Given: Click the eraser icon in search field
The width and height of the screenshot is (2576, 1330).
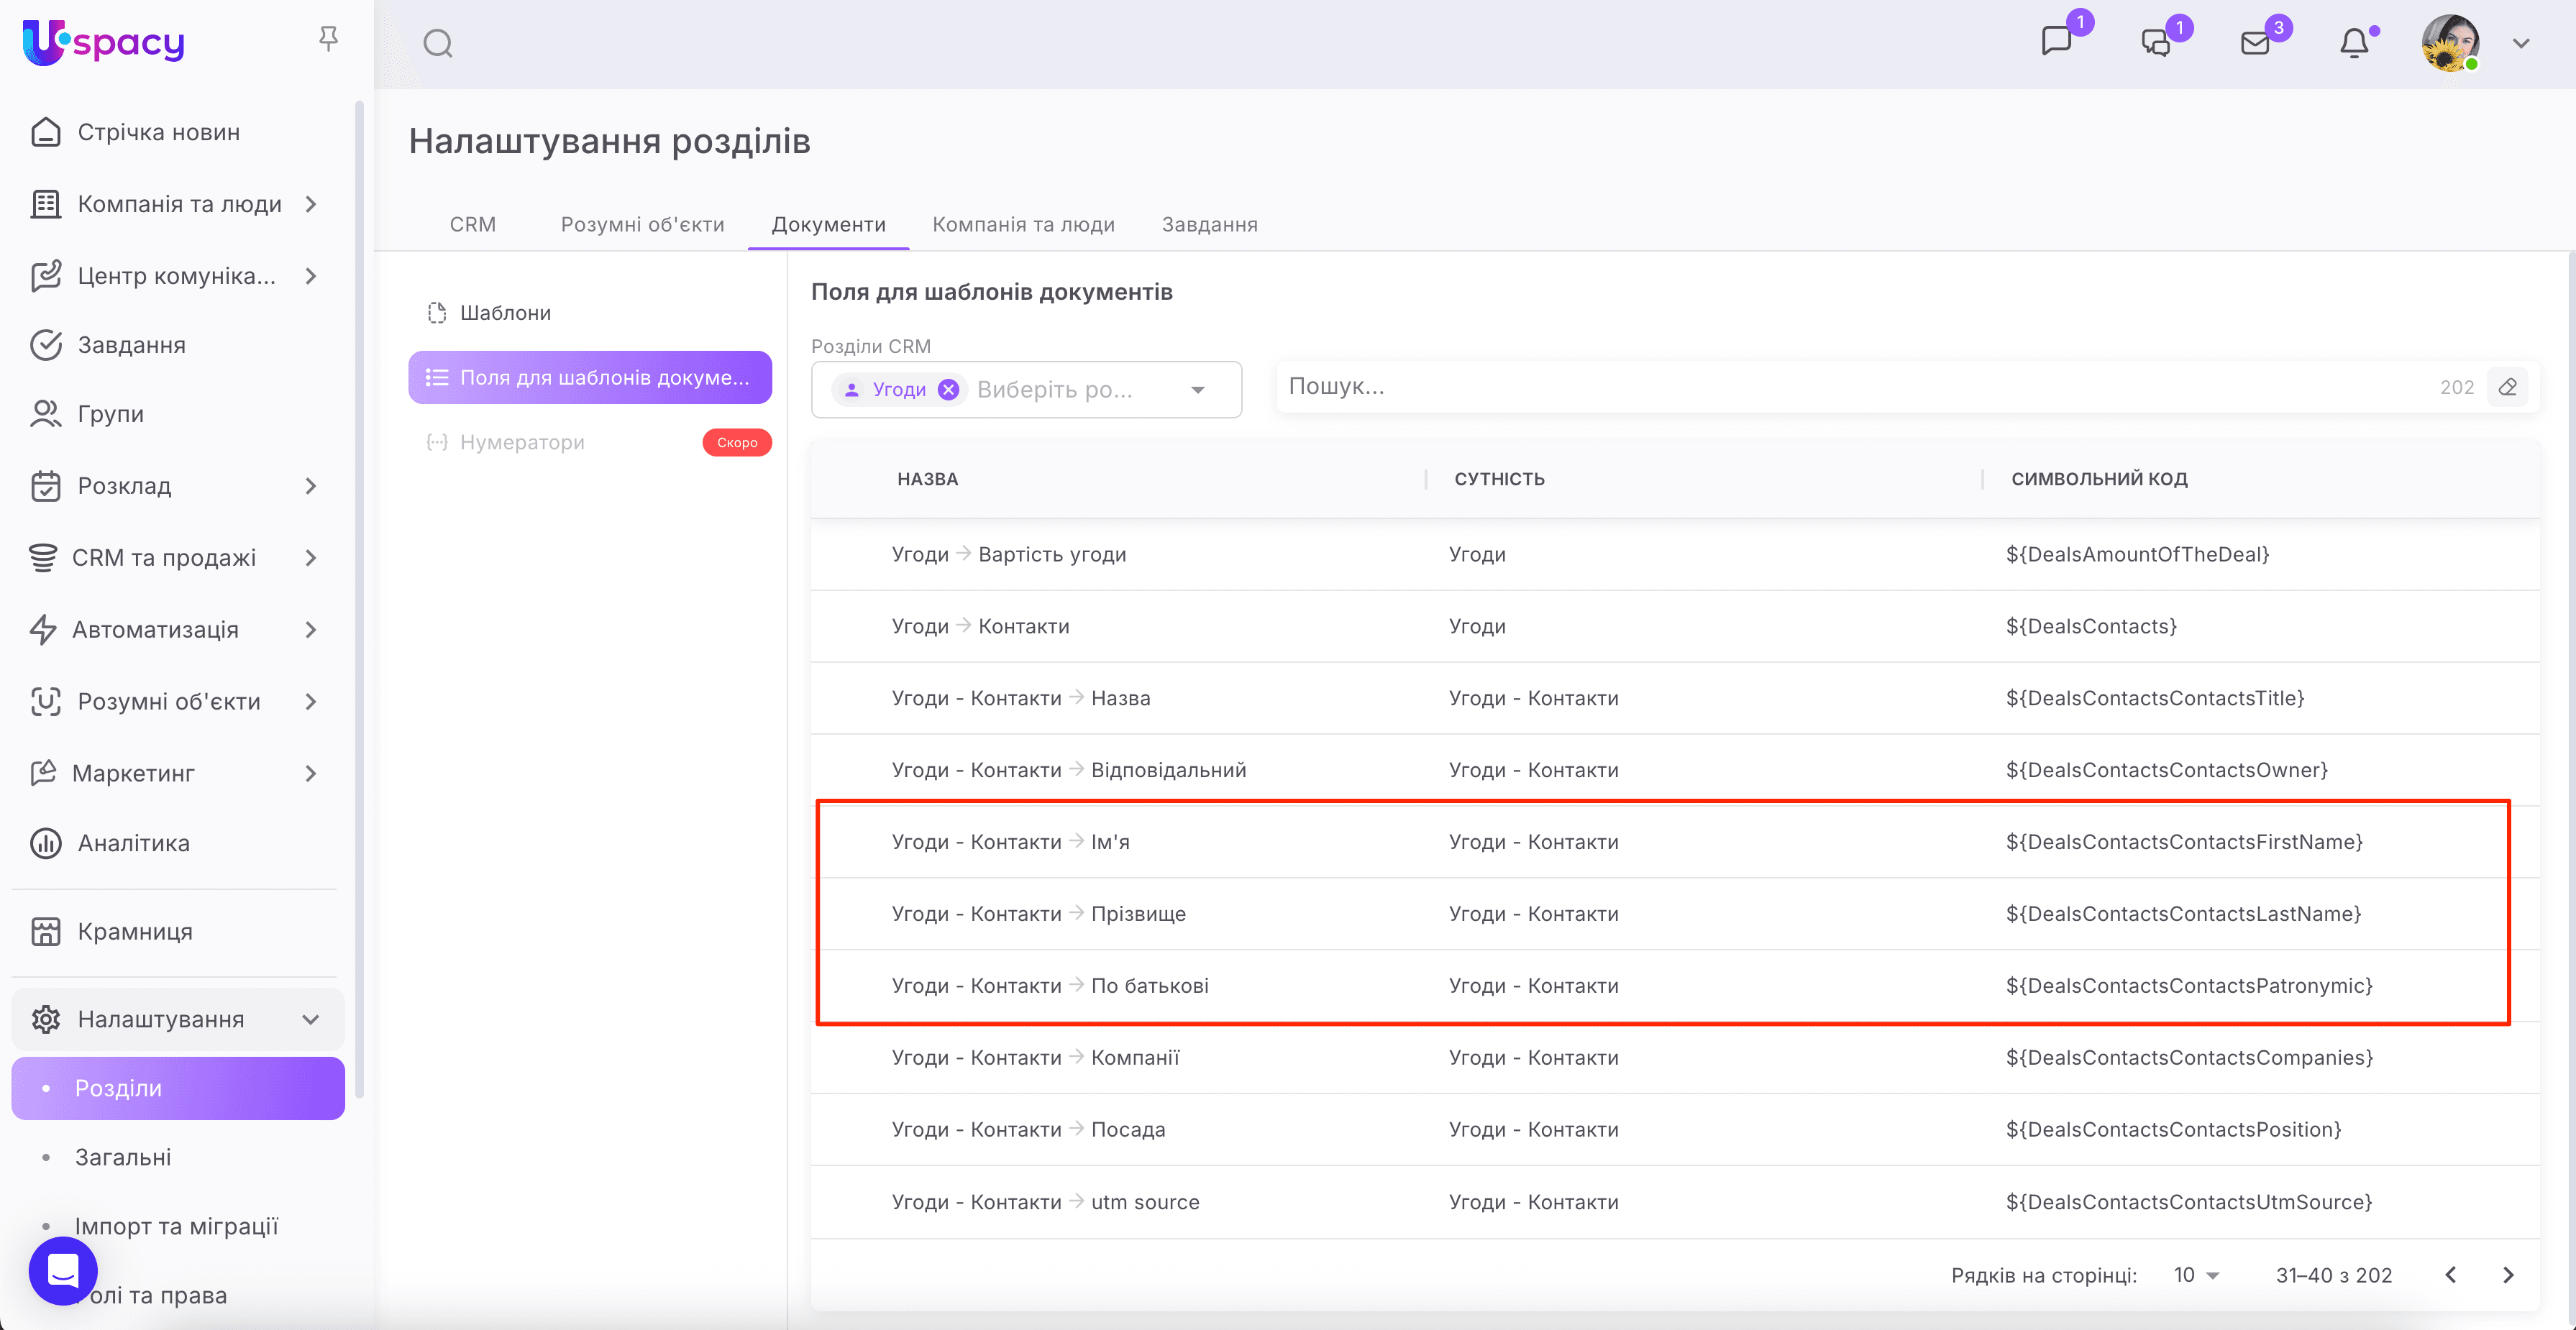Looking at the screenshot, I should pyautogui.click(x=2508, y=387).
